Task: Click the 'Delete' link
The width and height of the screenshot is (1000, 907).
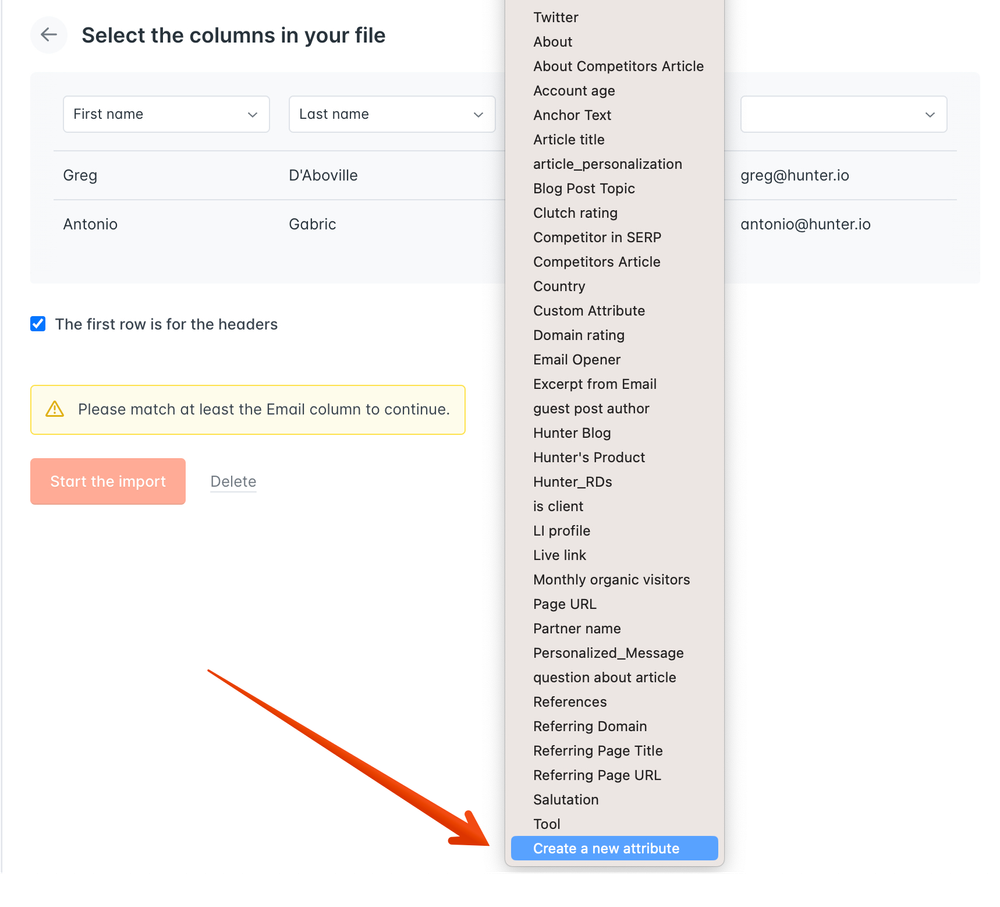Action: pos(233,481)
